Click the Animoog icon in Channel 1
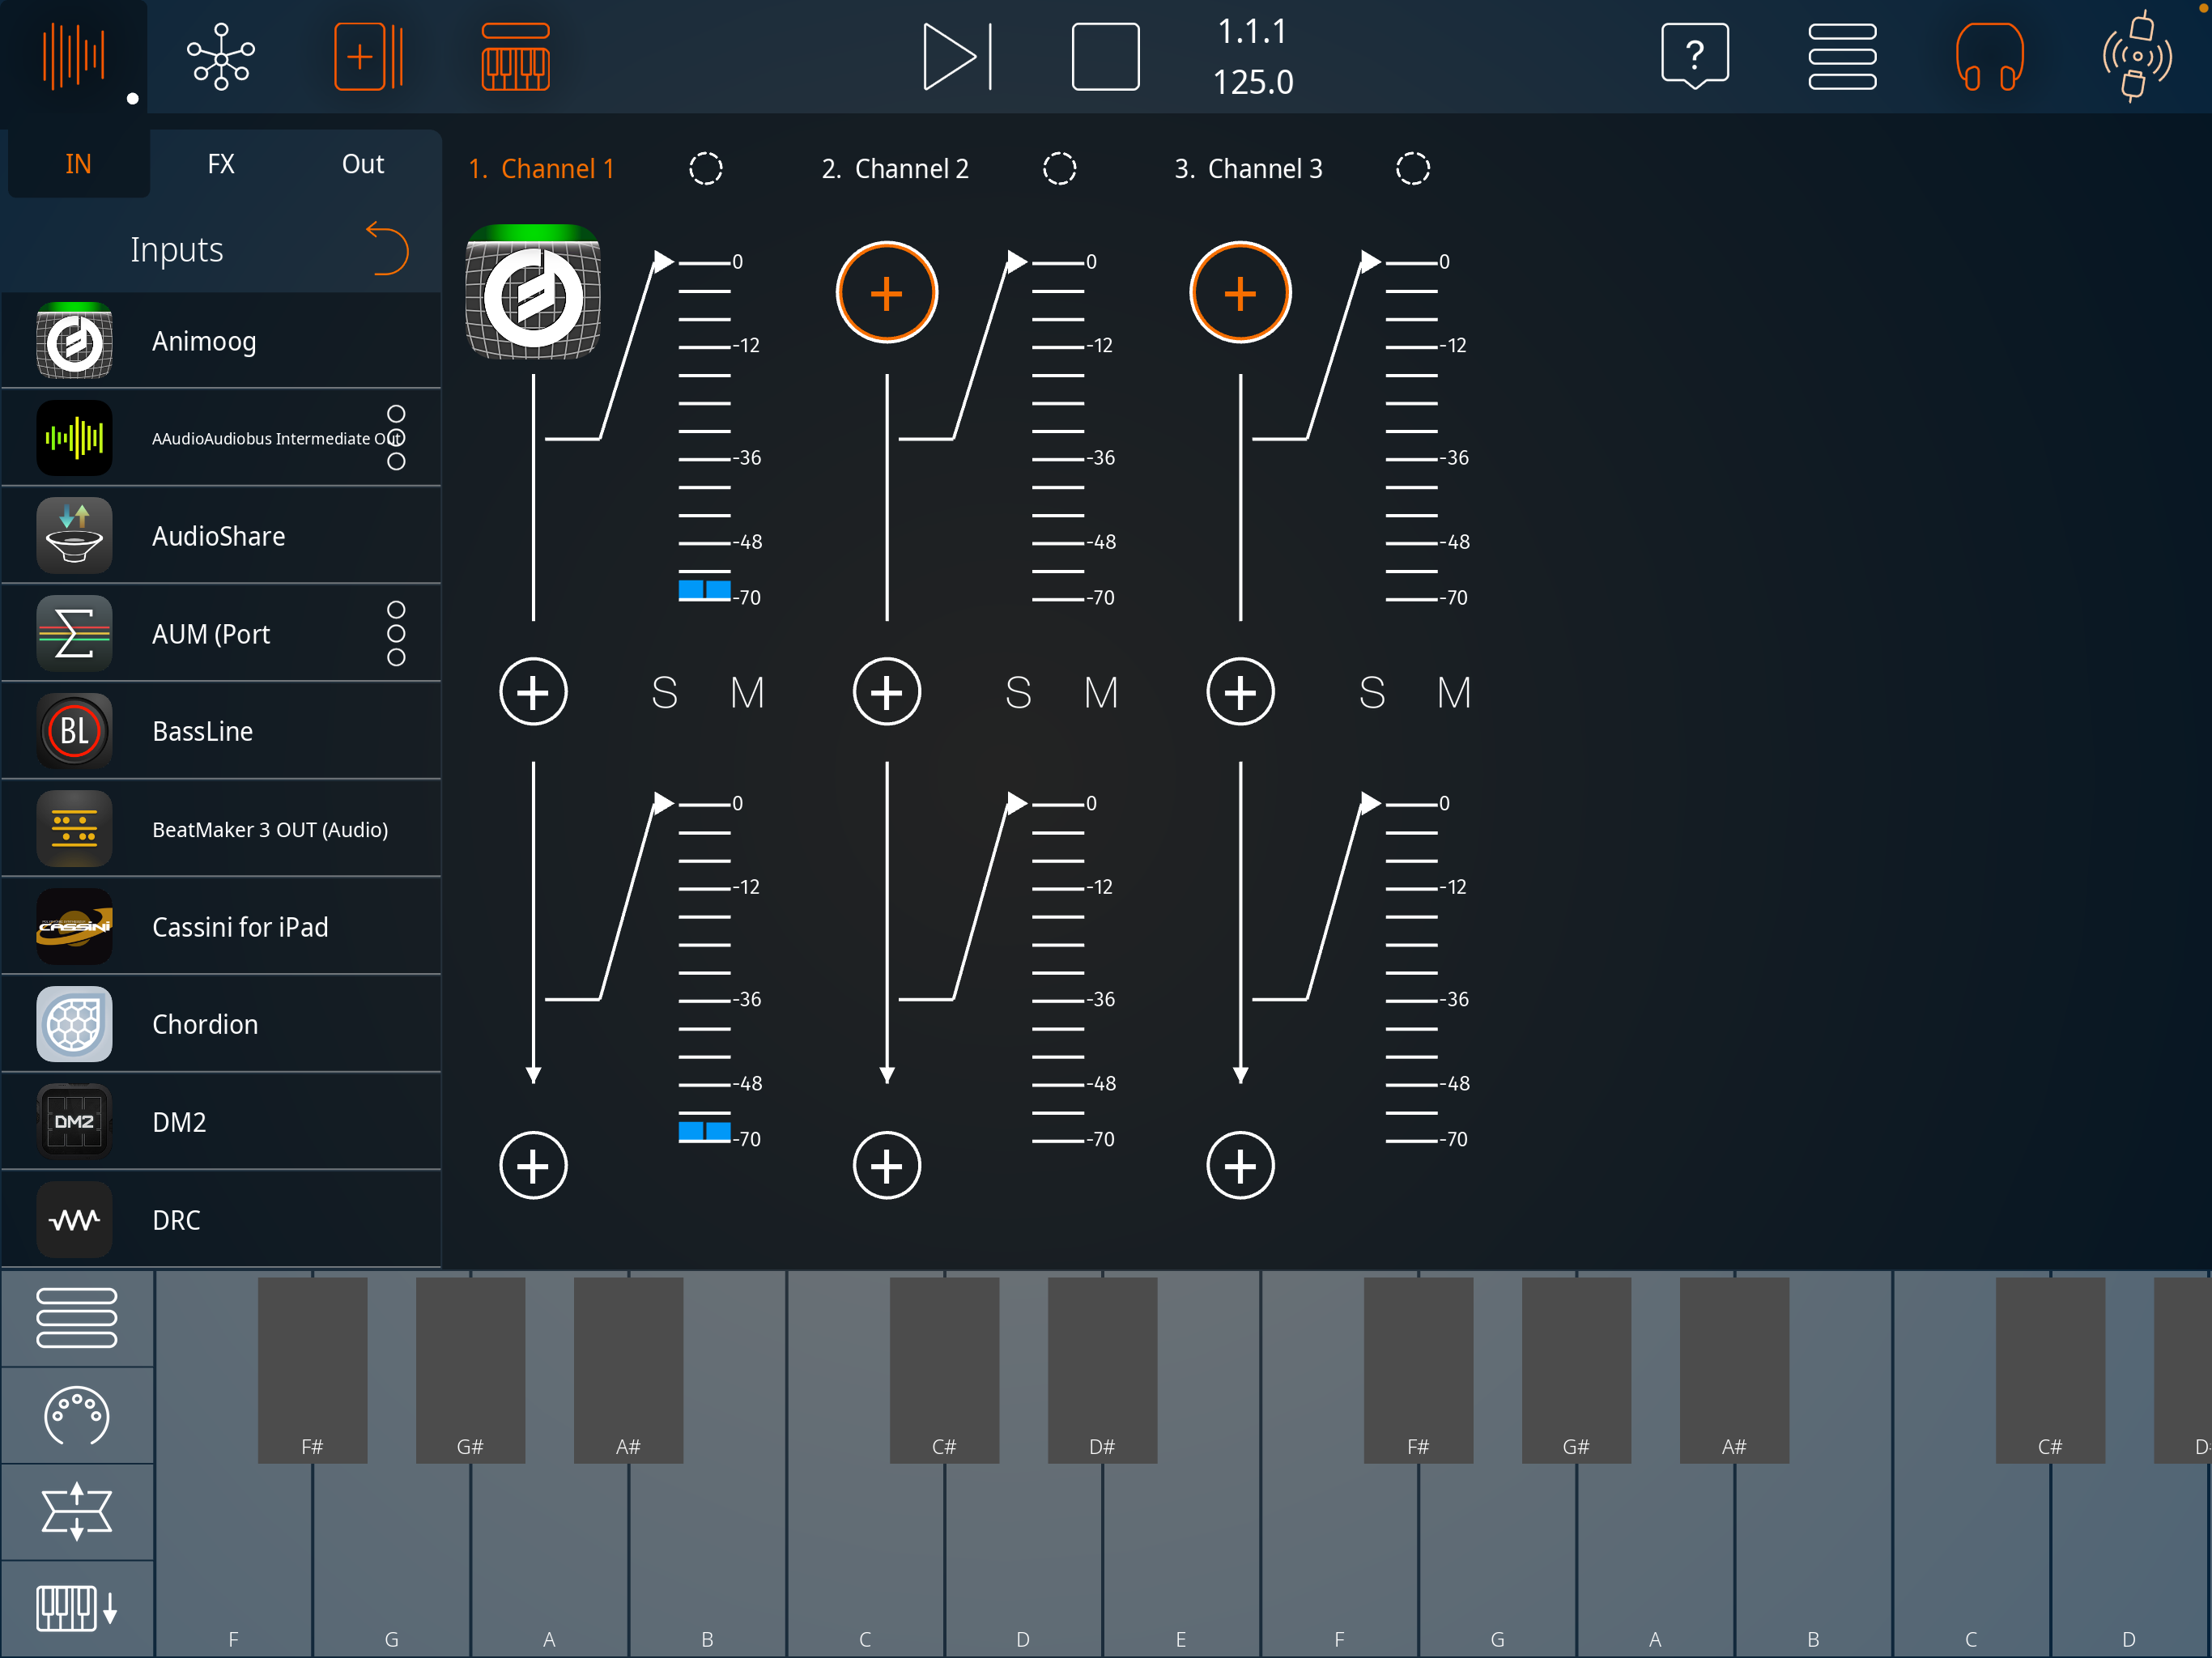This screenshot has height=1658, width=2212. coord(533,292)
